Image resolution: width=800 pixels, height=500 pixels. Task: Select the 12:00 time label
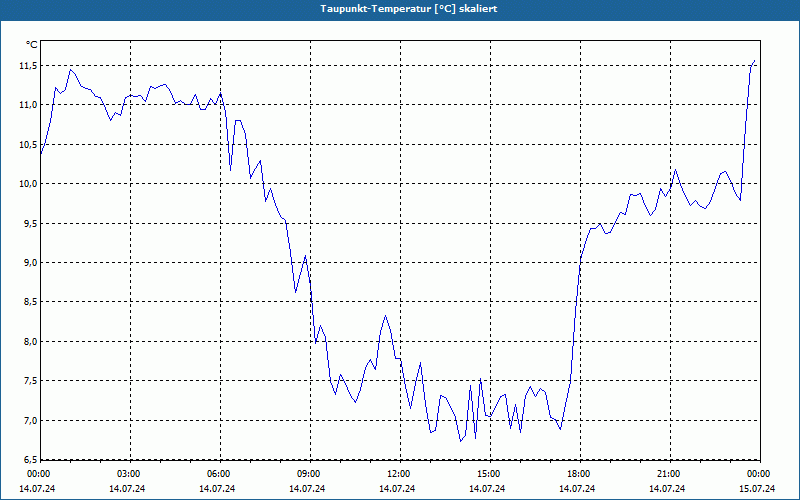pyautogui.click(x=399, y=474)
